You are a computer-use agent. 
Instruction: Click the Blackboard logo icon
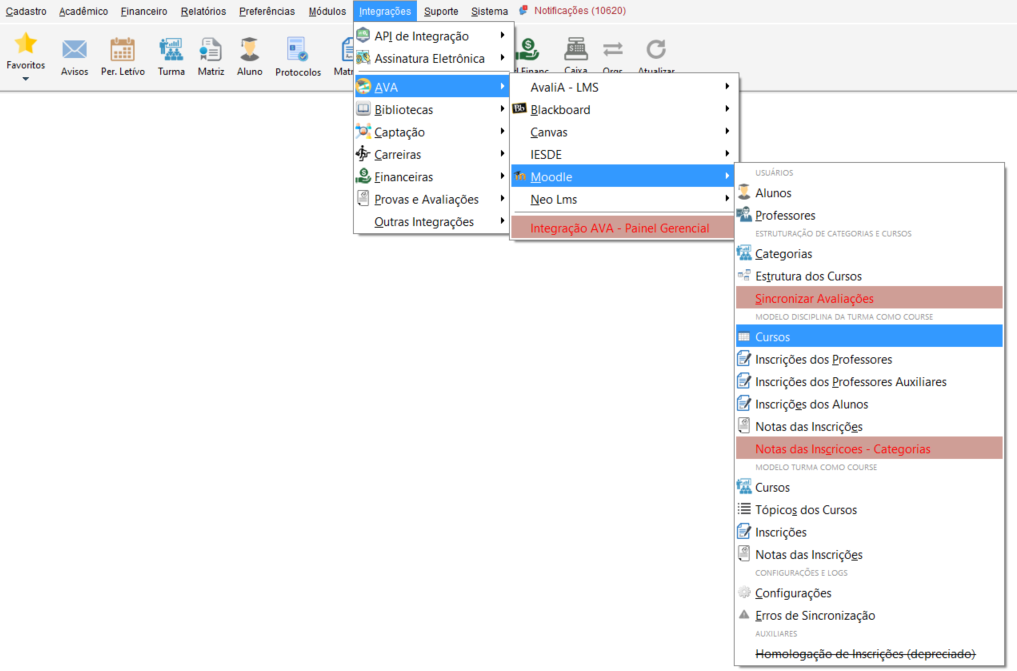(520, 109)
